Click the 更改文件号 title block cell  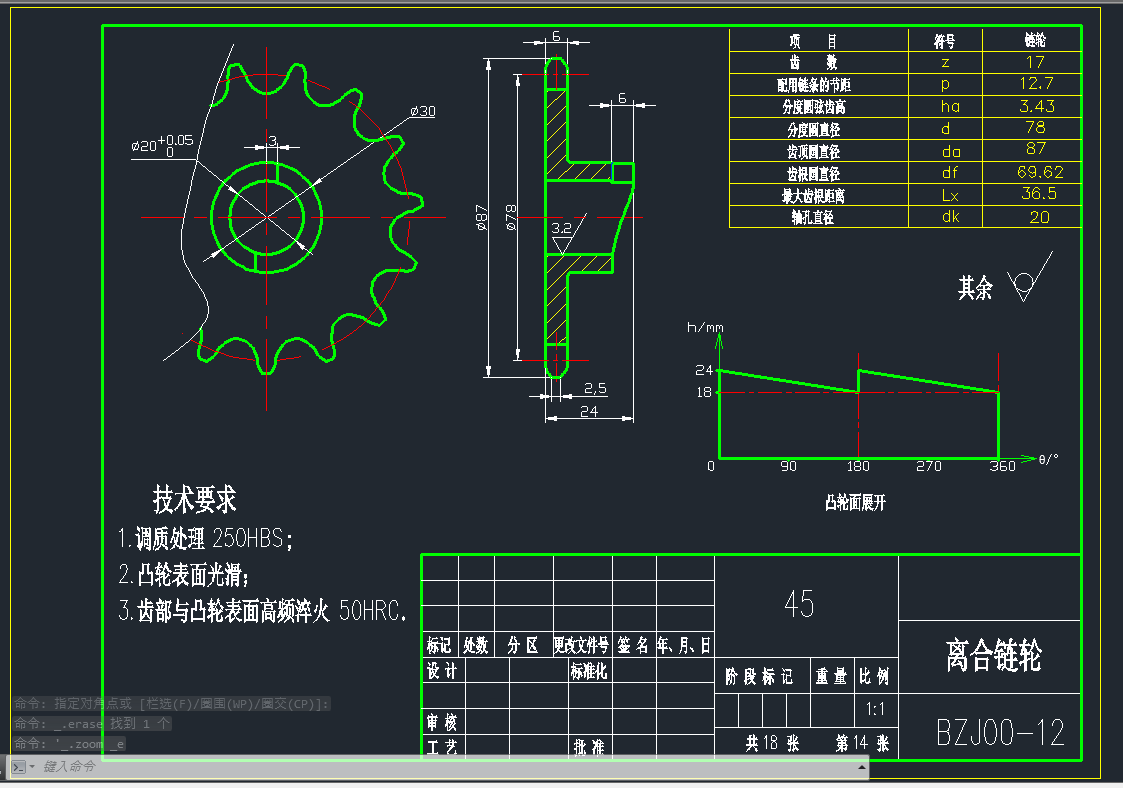[x=581, y=645]
